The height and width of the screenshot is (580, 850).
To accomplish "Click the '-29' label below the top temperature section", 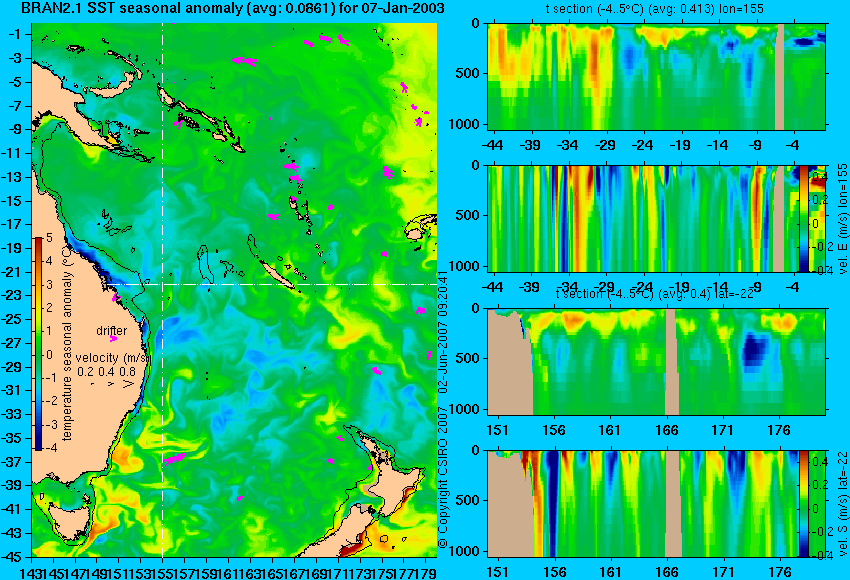I will click(x=605, y=145).
